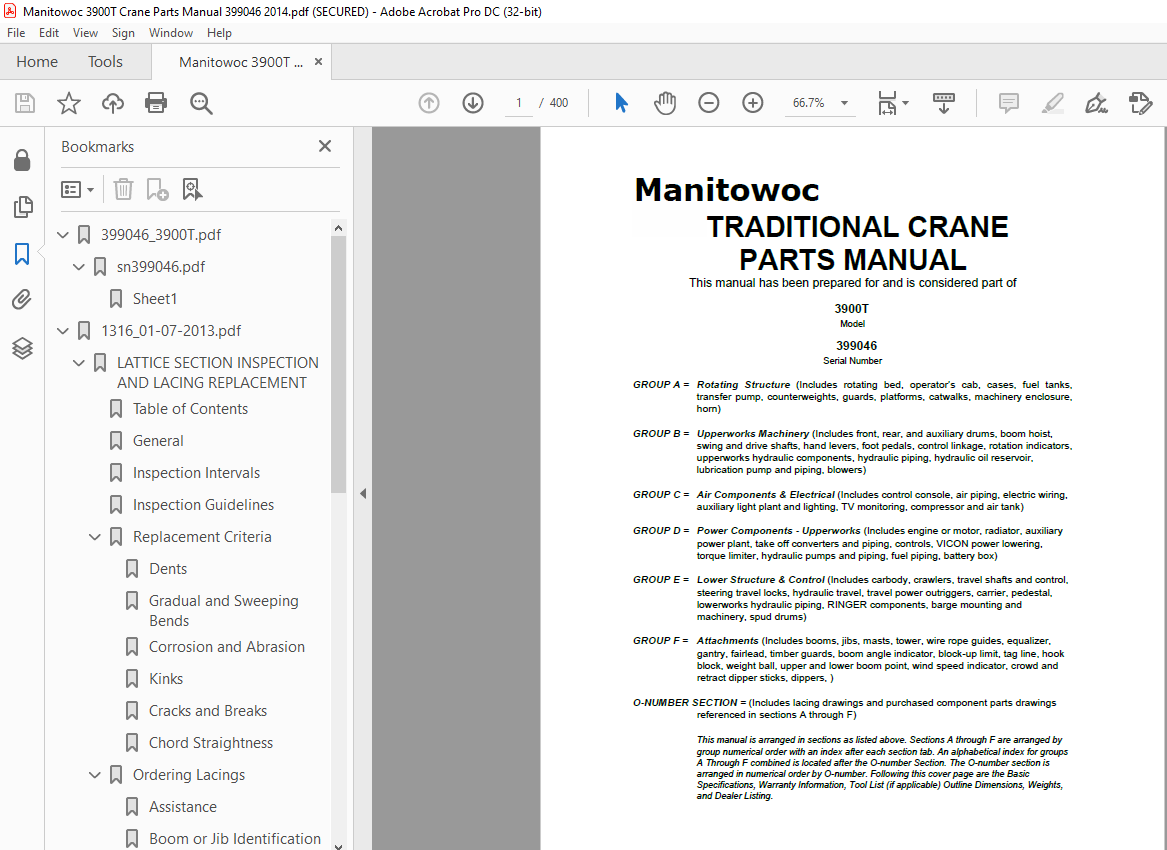Go to Chord Straightness bookmark
The width and height of the screenshot is (1167, 850).
tap(211, 743)
